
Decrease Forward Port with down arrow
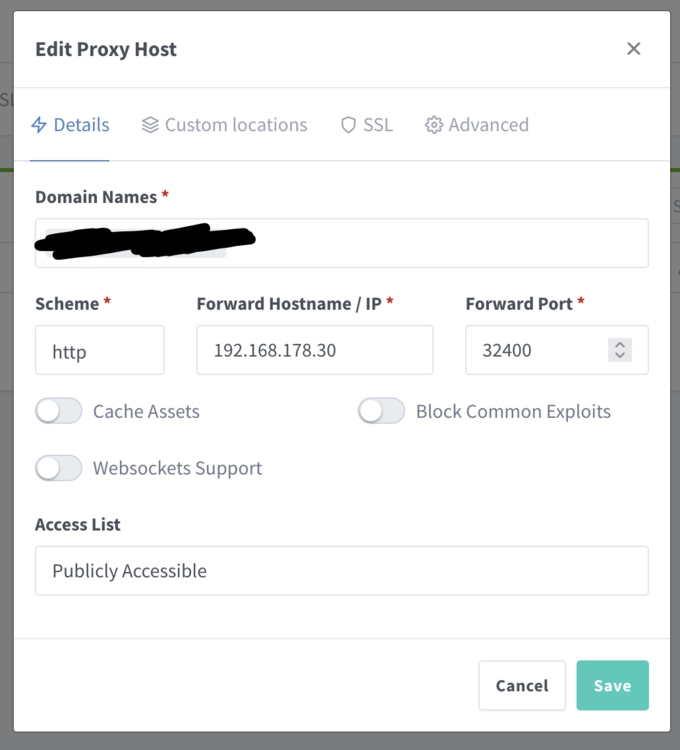pos(620,355)
